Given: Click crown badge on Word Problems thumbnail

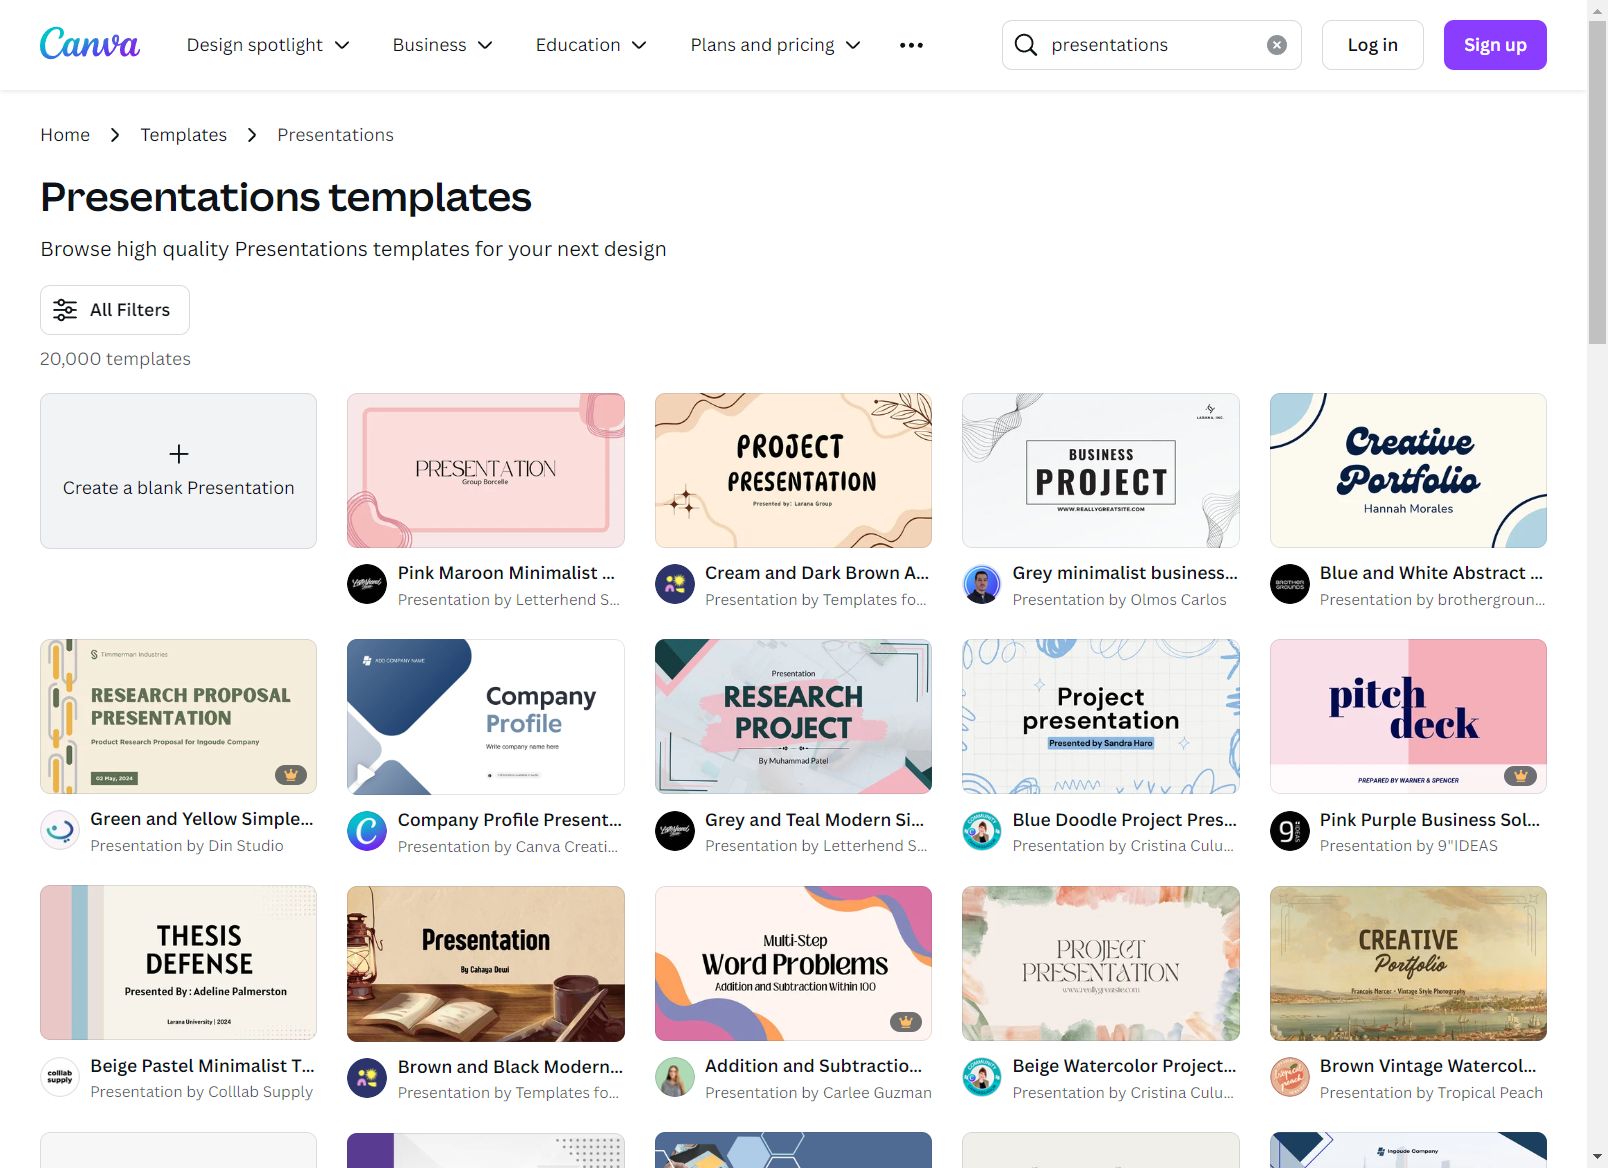Looking at the screenshot, I should point(906,1021).
